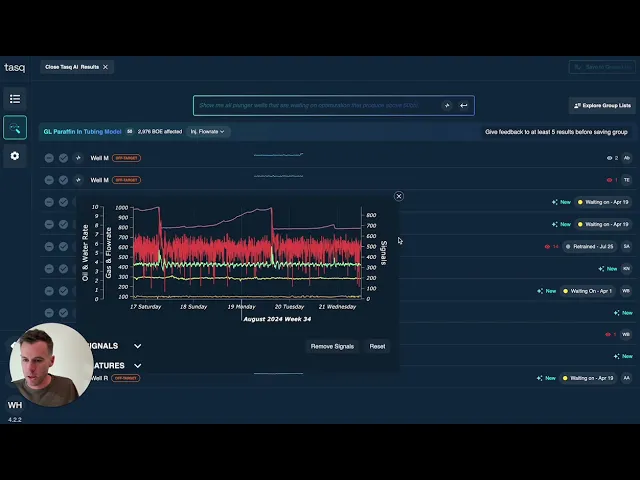Screen dimensions: 640x480
Task: Open signal chart for Well M Ab row
Action: 78,158
